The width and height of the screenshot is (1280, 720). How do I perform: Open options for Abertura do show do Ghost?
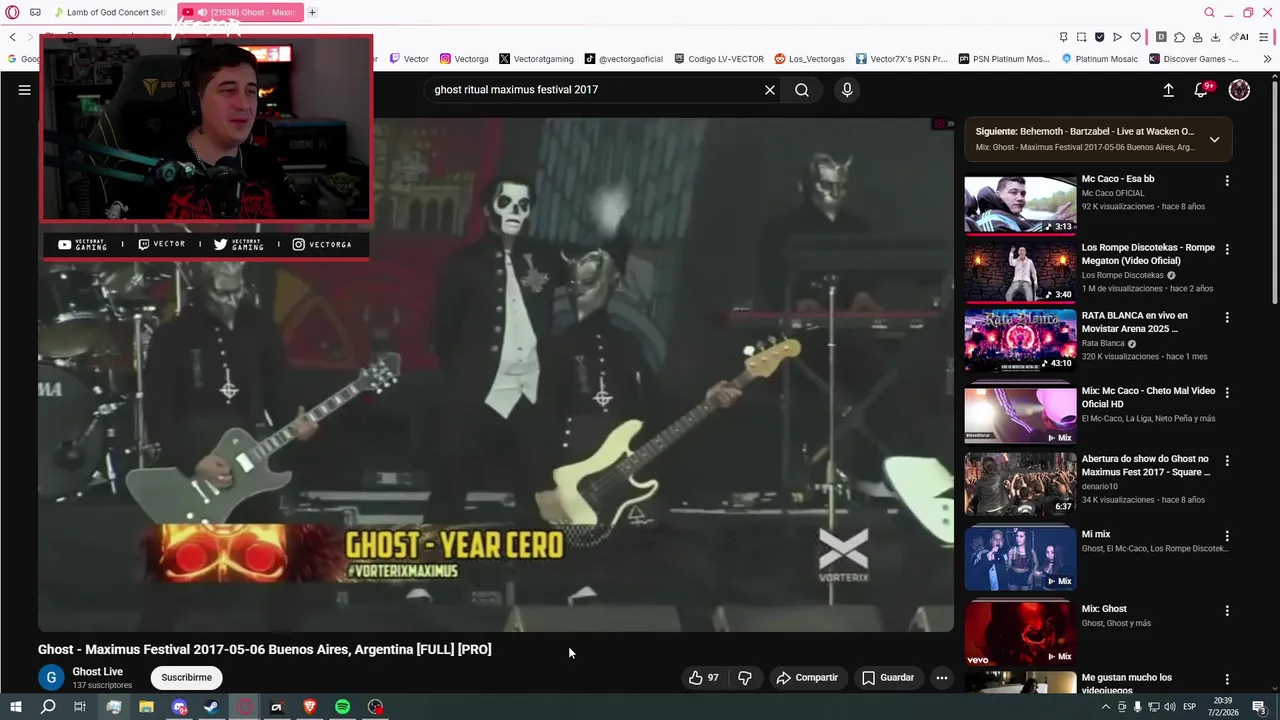[x=1227, y=460]
